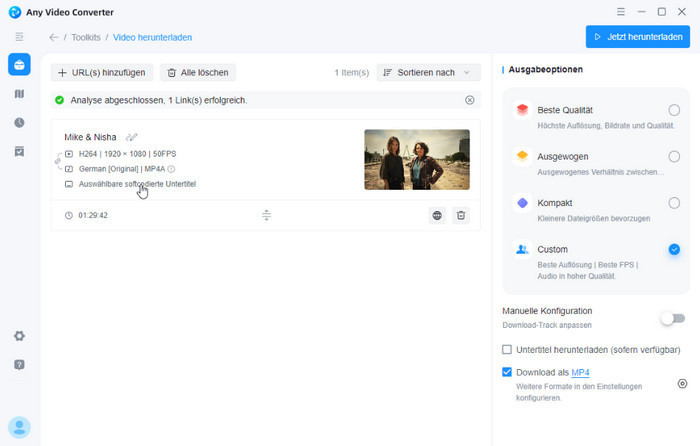700x446 pixels.
Task: Enable Untertitel herunterladen checkbox
Action: pos(507,350)
